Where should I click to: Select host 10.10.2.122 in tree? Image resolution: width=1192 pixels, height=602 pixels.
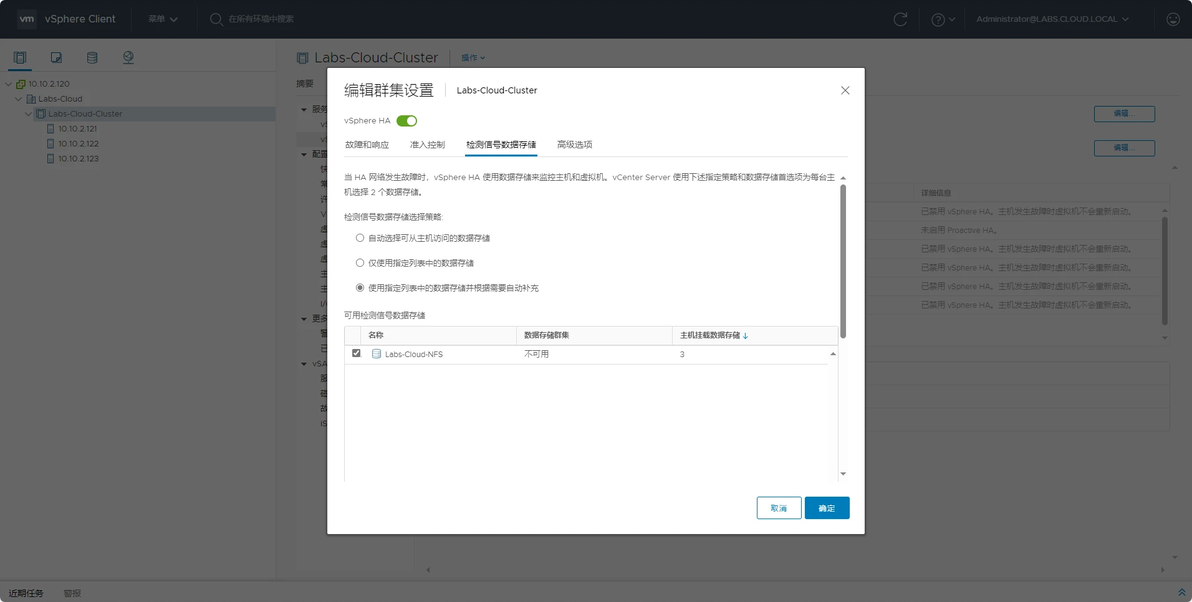(78, 144)
